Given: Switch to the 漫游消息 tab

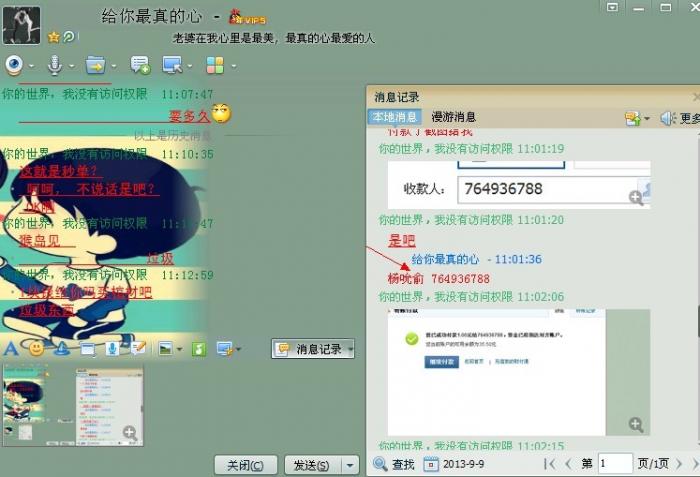Looking at the screenshot, I should (x=454, y=117).
